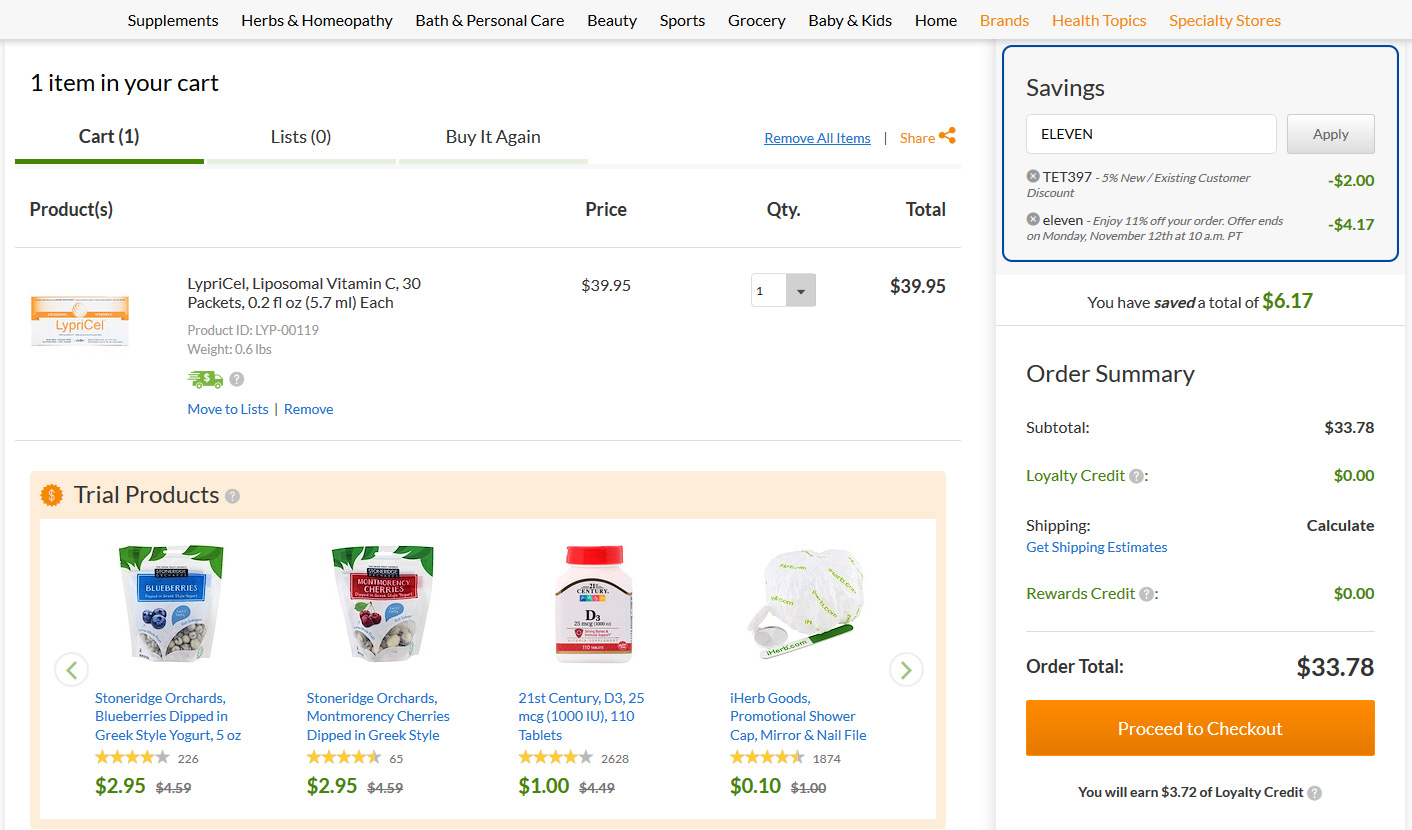Screen dimensions: 1412x830
Task: Click the Loyalty Credit help icon
Action: [1136, 476]
